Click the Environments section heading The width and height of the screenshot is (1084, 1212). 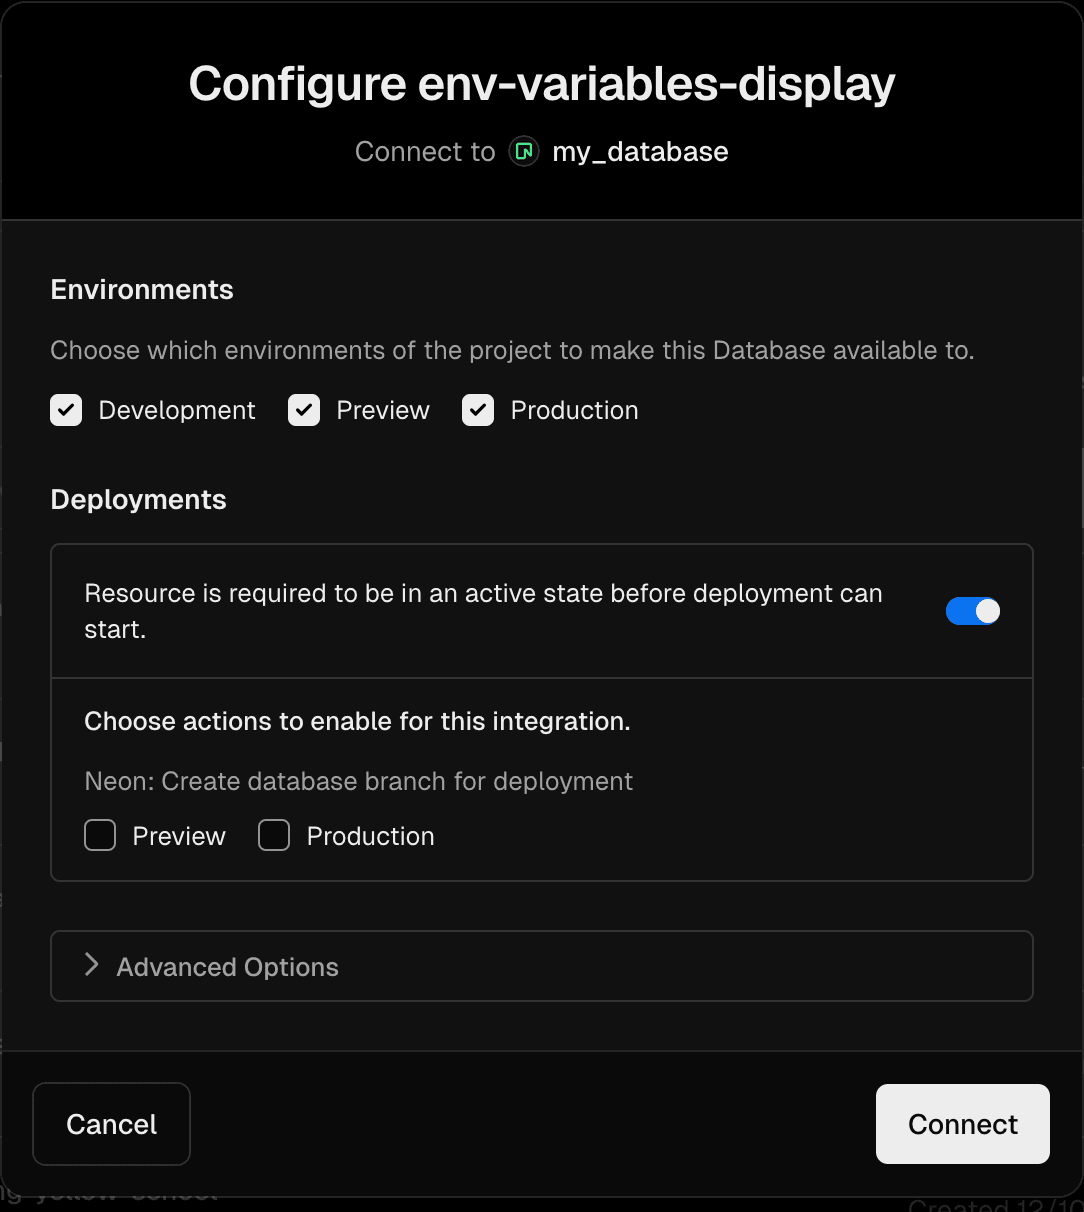[142, 290]
